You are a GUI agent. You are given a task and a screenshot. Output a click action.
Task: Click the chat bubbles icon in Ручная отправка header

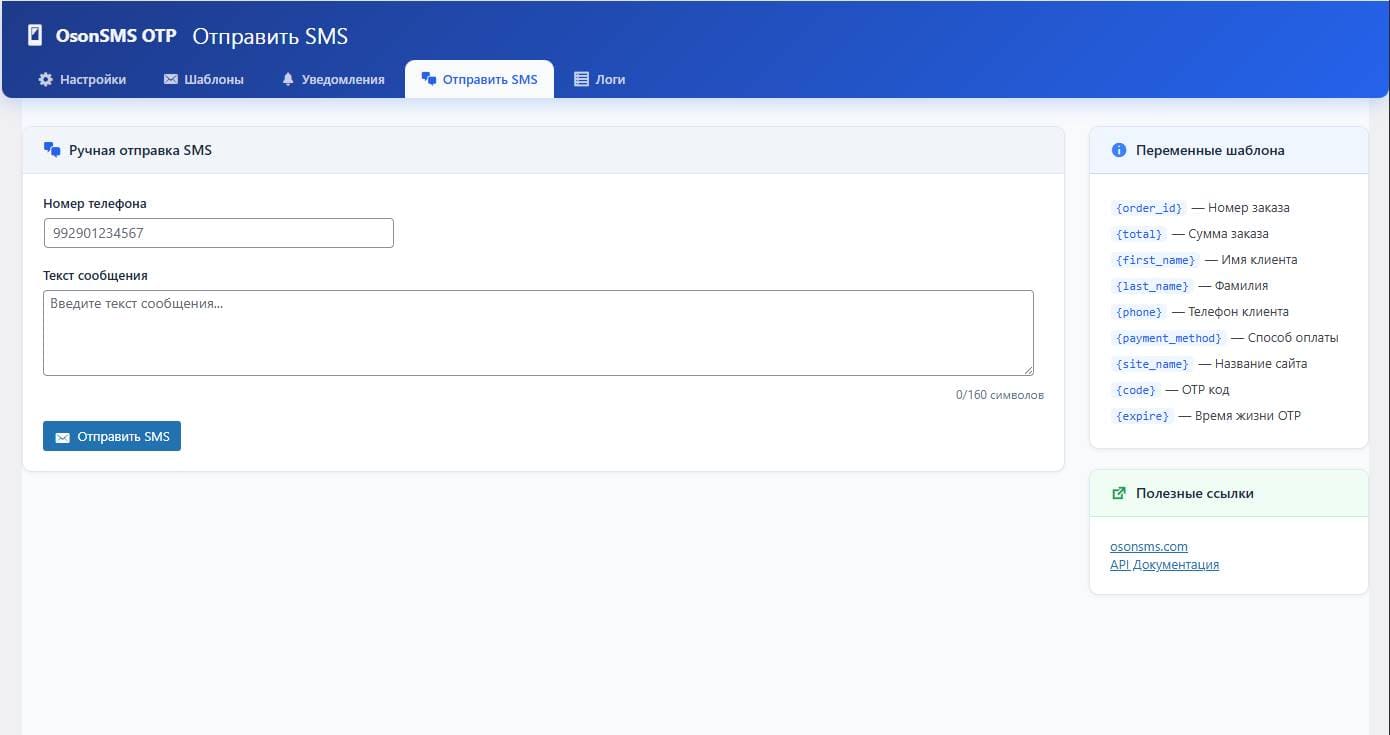[x=52, y=150]
